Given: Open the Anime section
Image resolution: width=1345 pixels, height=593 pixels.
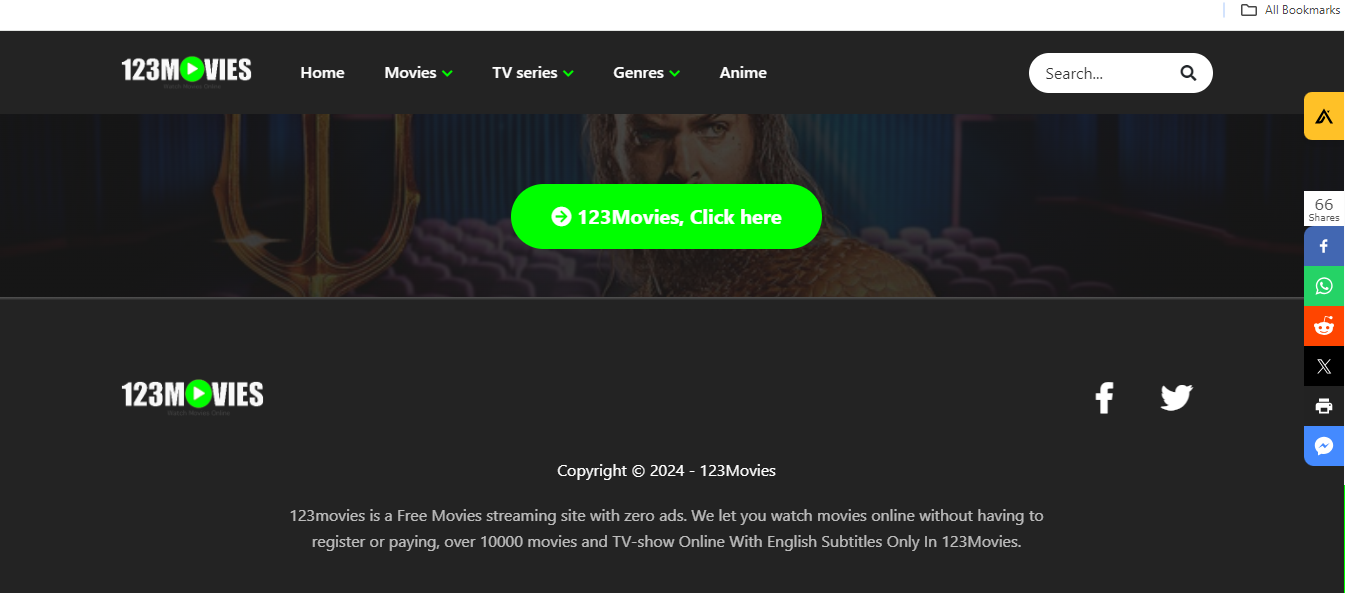Looking at the screenshot, I should pos(743,73).
